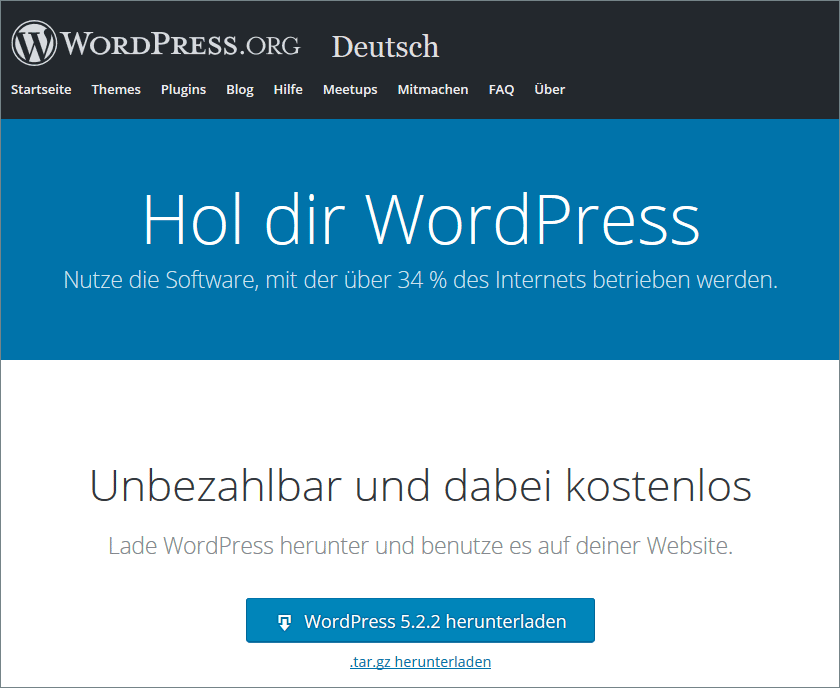
Task: Open the Themes menu item
Action: click(x=116, y=89)
